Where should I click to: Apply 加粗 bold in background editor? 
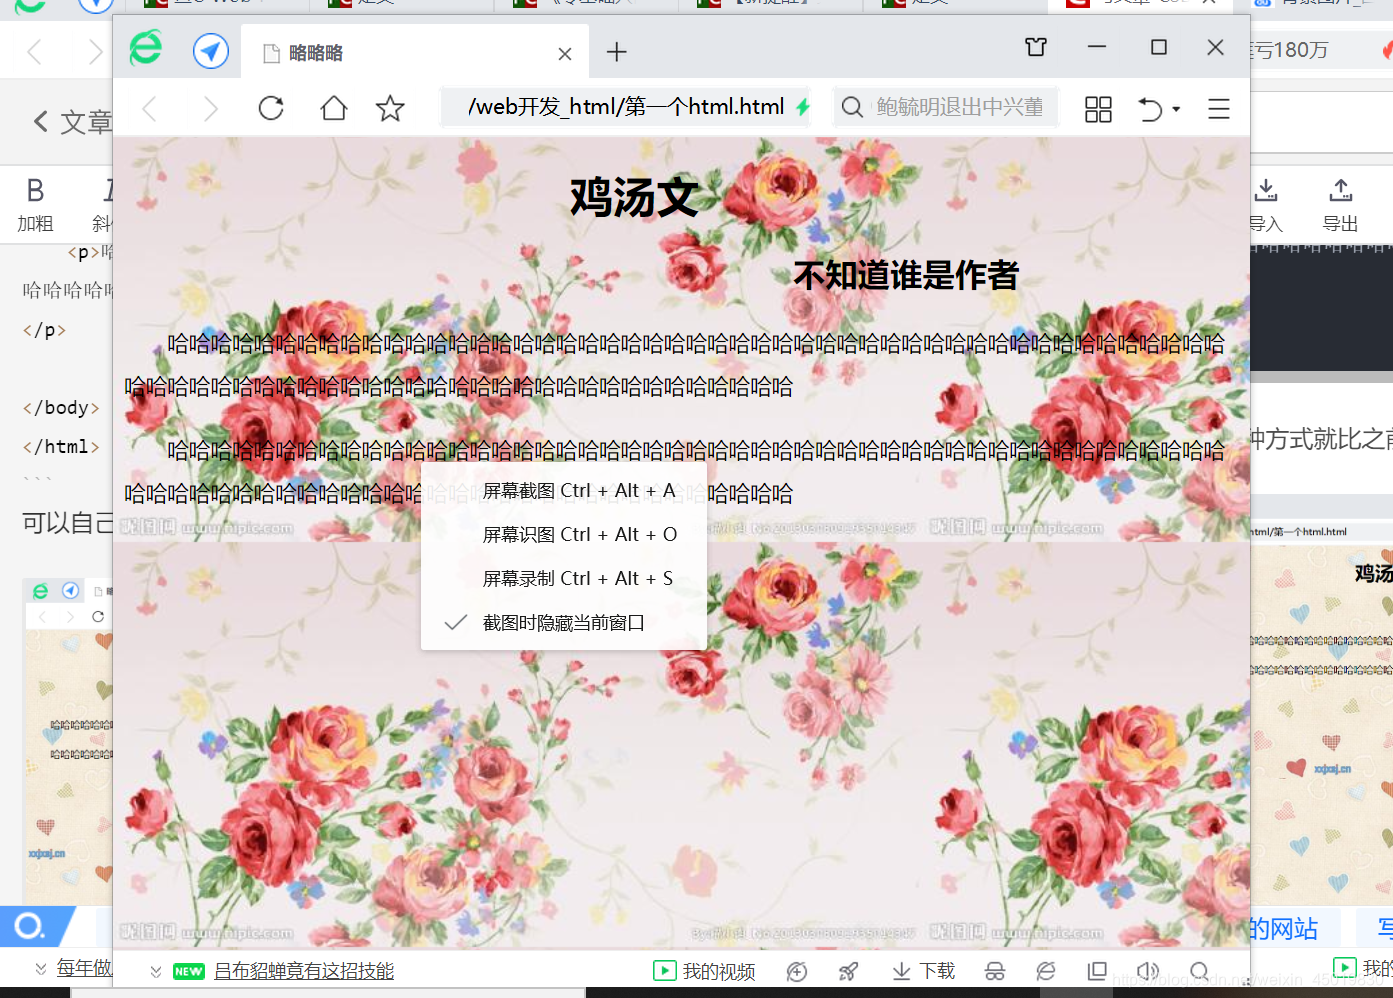click(x=35, y=204)
